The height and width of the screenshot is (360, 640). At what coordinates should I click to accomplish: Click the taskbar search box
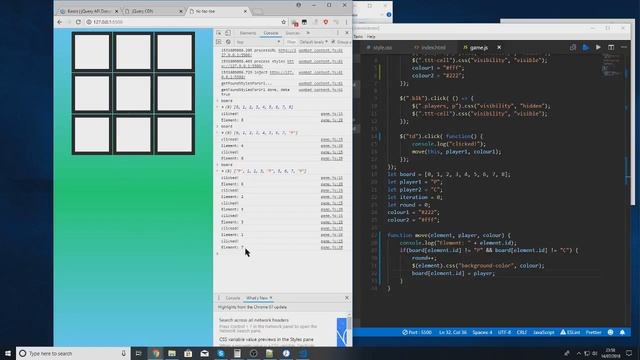pos(73,353)
